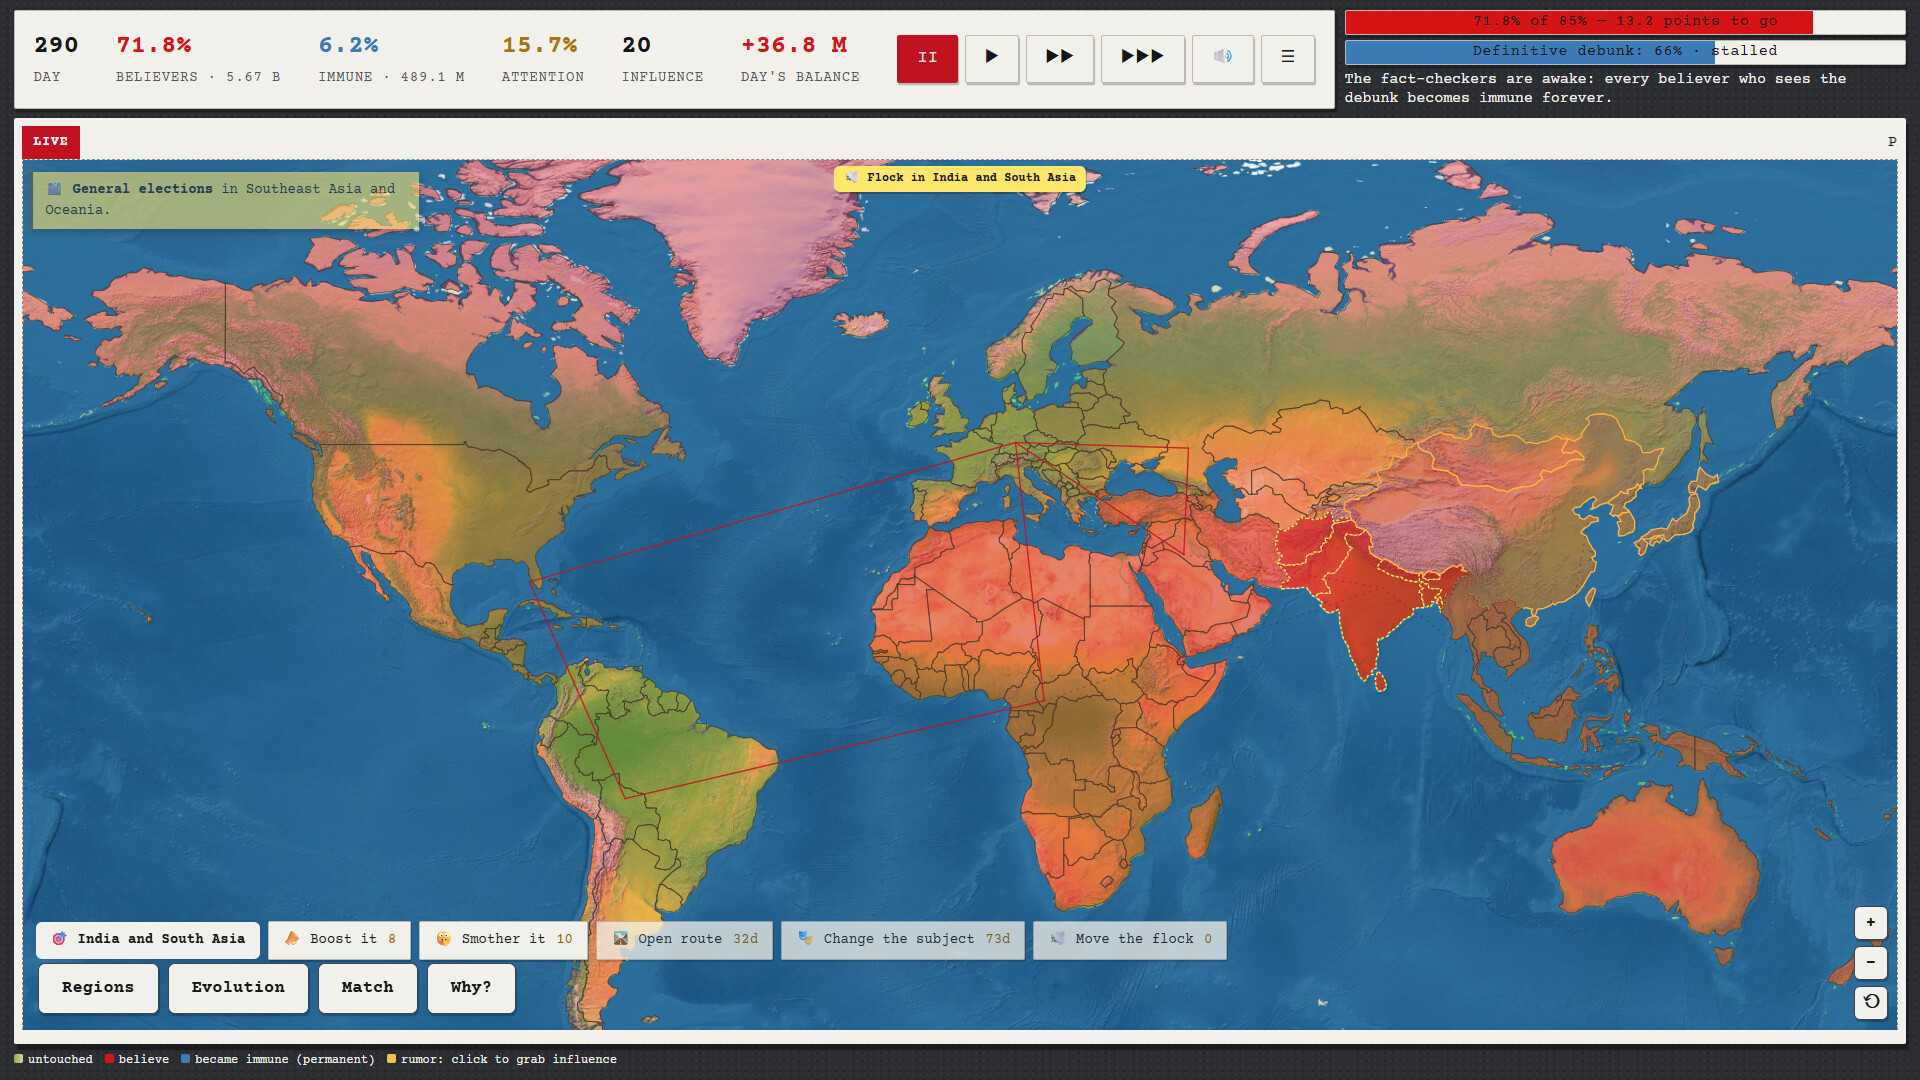The width and height of the screenshot is (1920, 1080).
Task: Open the Evolution panel
Action: [238, 988]
